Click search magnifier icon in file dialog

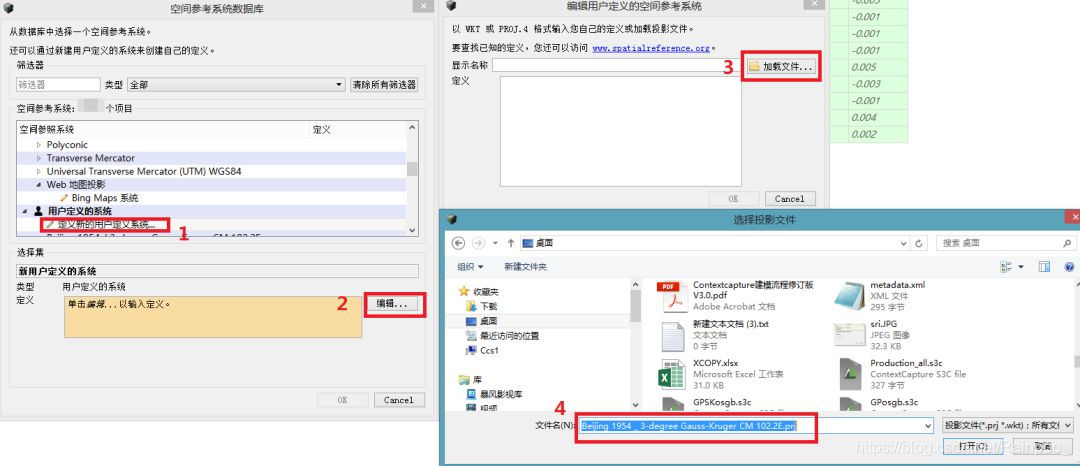tap(1067, 243)
